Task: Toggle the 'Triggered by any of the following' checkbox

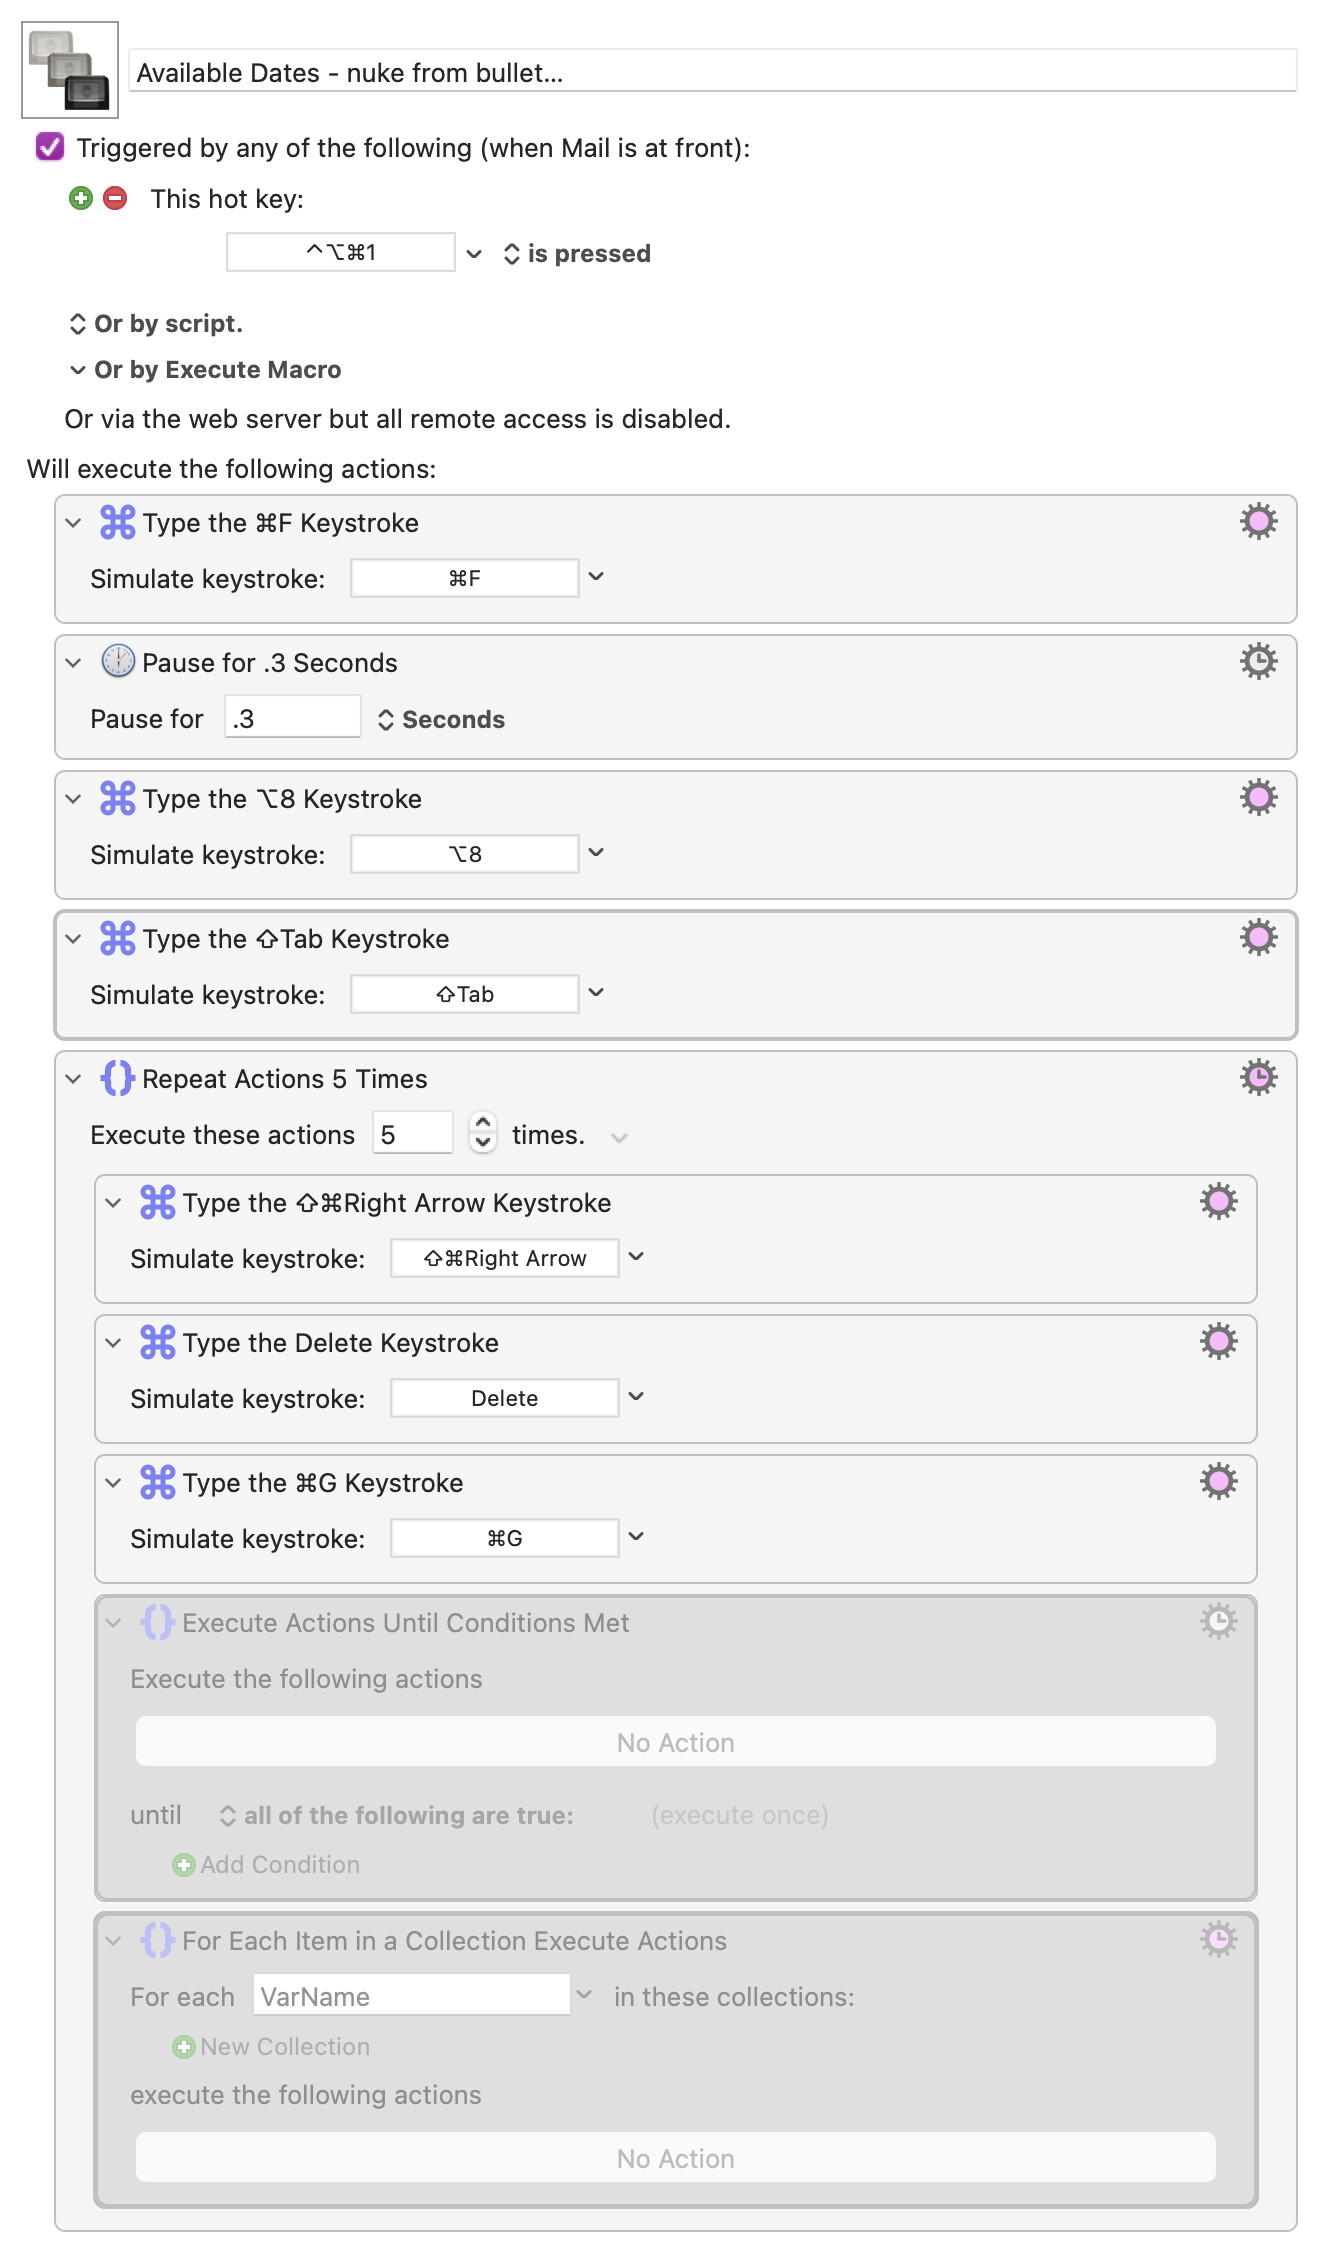Action: click(50, 147)
